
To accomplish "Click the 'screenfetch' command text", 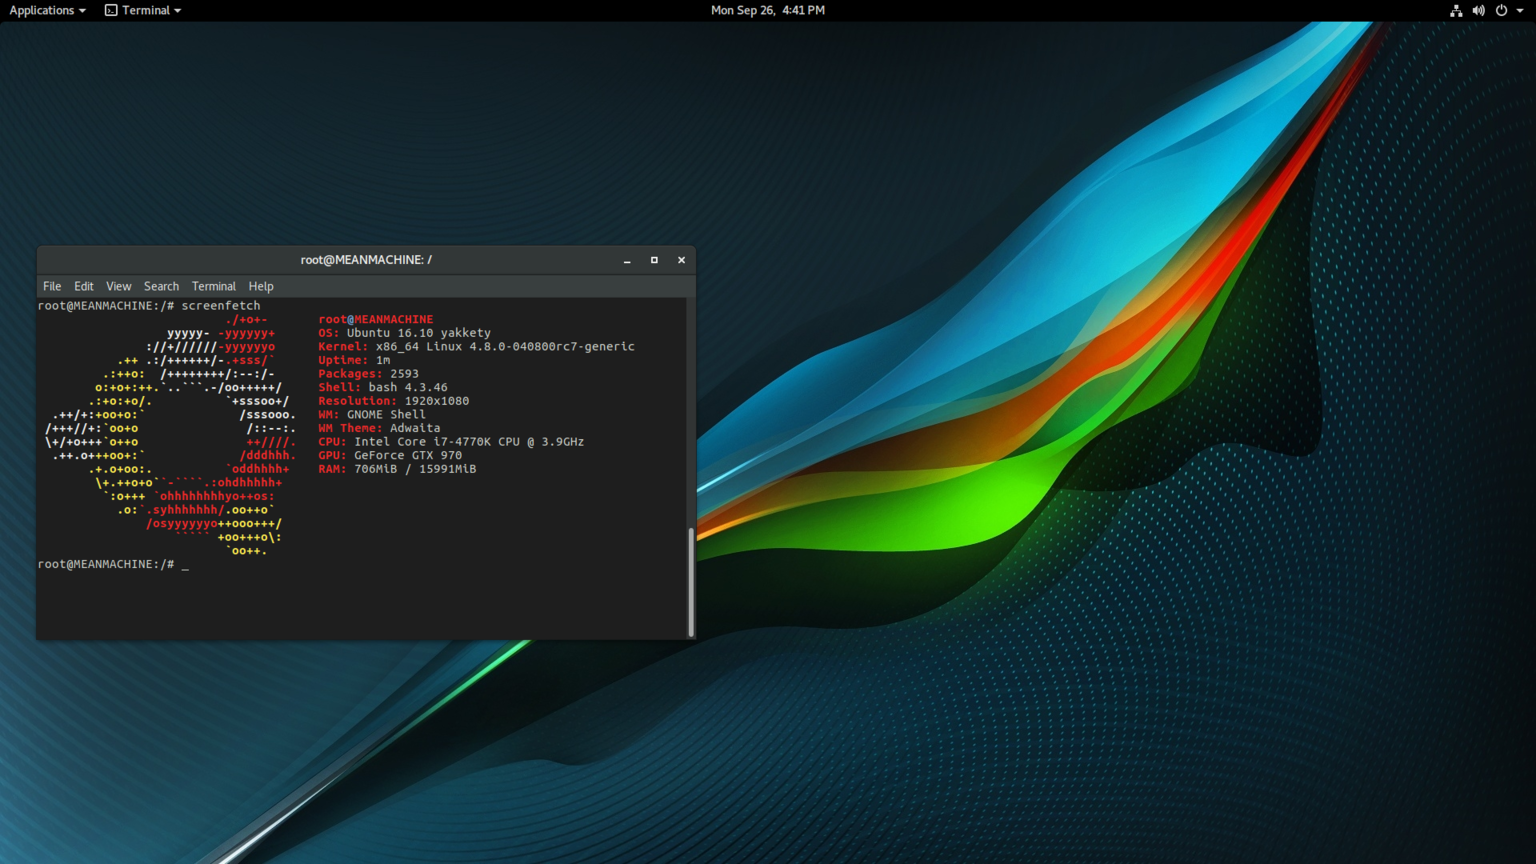I will pos(221,306).
